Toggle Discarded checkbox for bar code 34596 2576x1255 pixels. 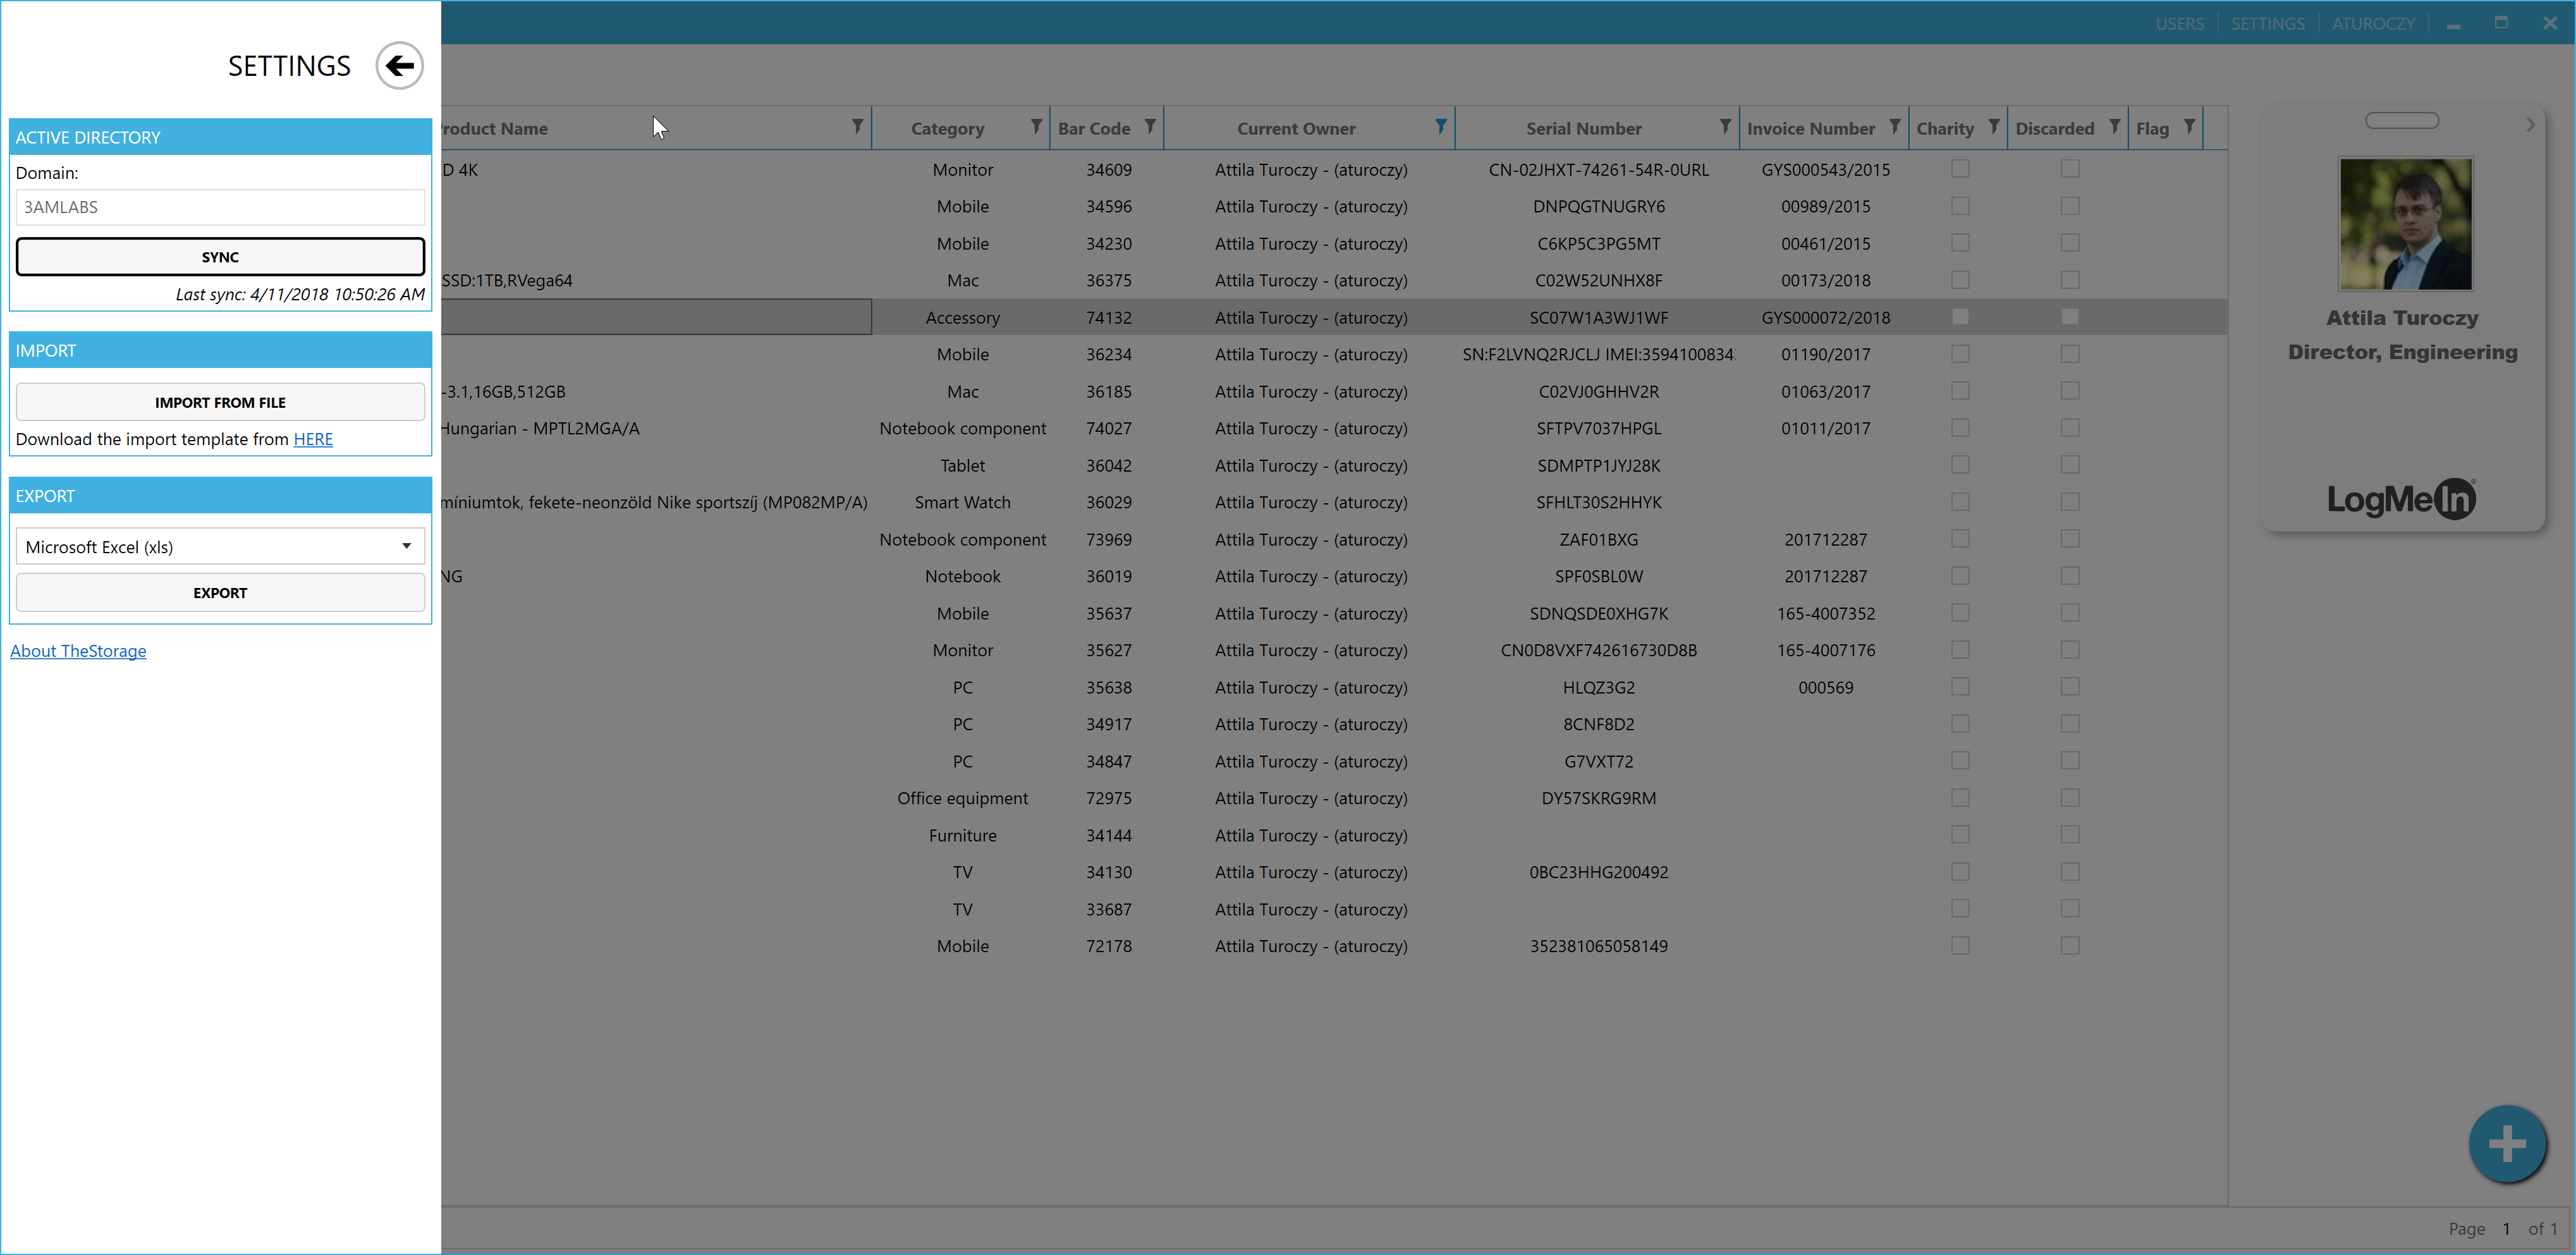coord(2070,206)
